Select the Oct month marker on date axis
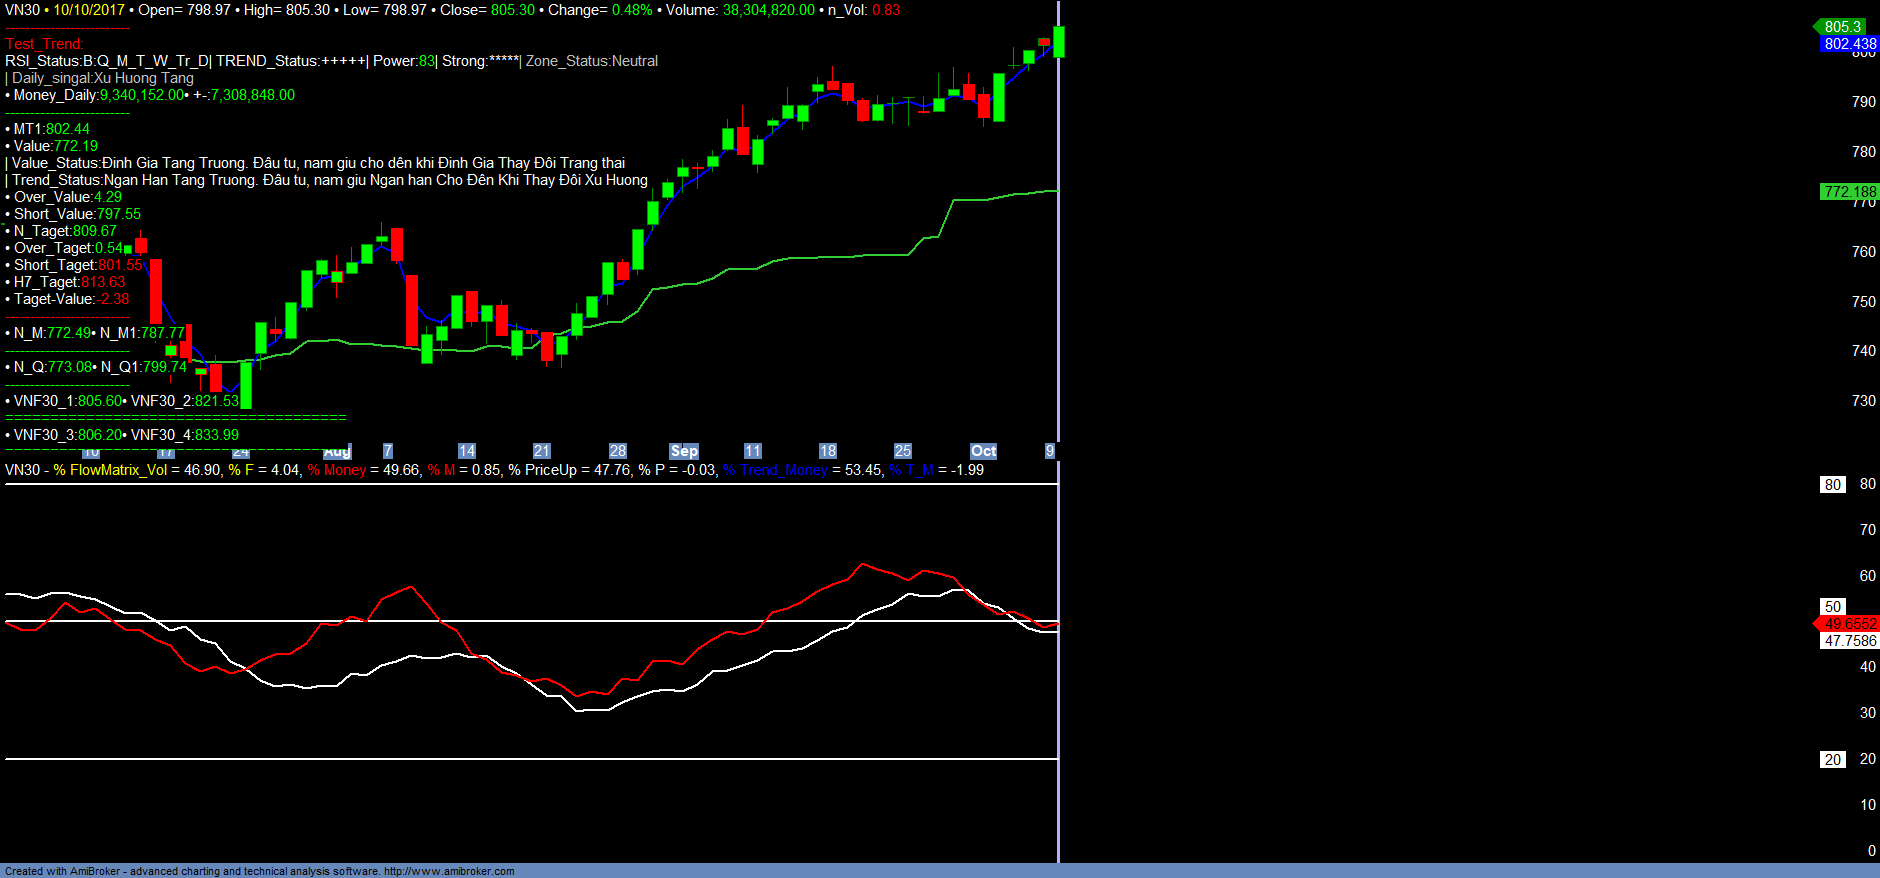Image resolution: width=1880 pixels, height=878 pixels. 983,451
